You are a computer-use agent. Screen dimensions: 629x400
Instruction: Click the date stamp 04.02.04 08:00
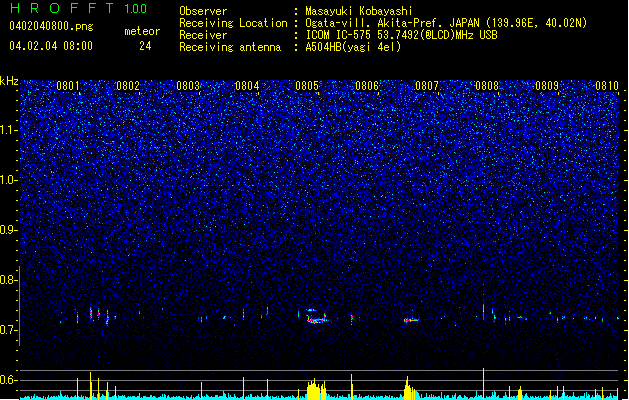(51, 46)
